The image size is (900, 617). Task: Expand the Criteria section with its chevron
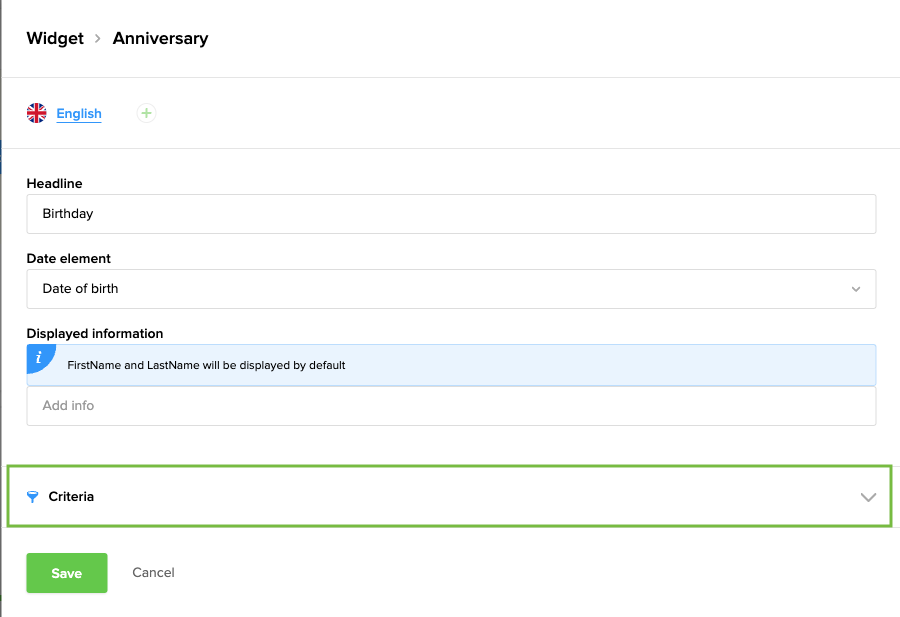click(x=868, y=497)
